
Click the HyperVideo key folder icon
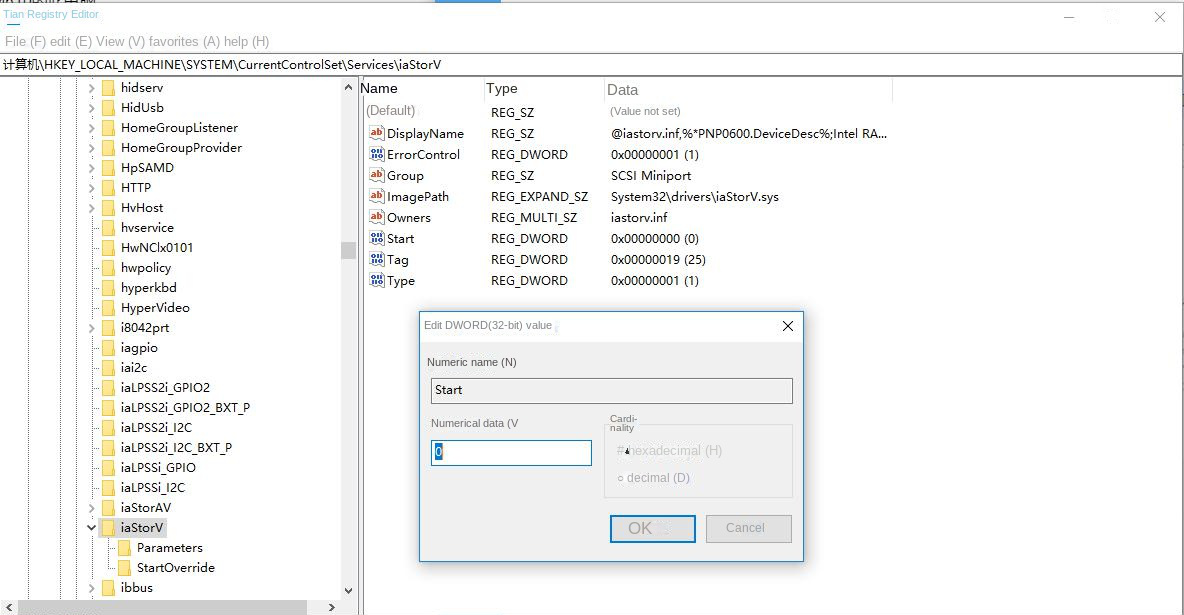tap(109, 308)
